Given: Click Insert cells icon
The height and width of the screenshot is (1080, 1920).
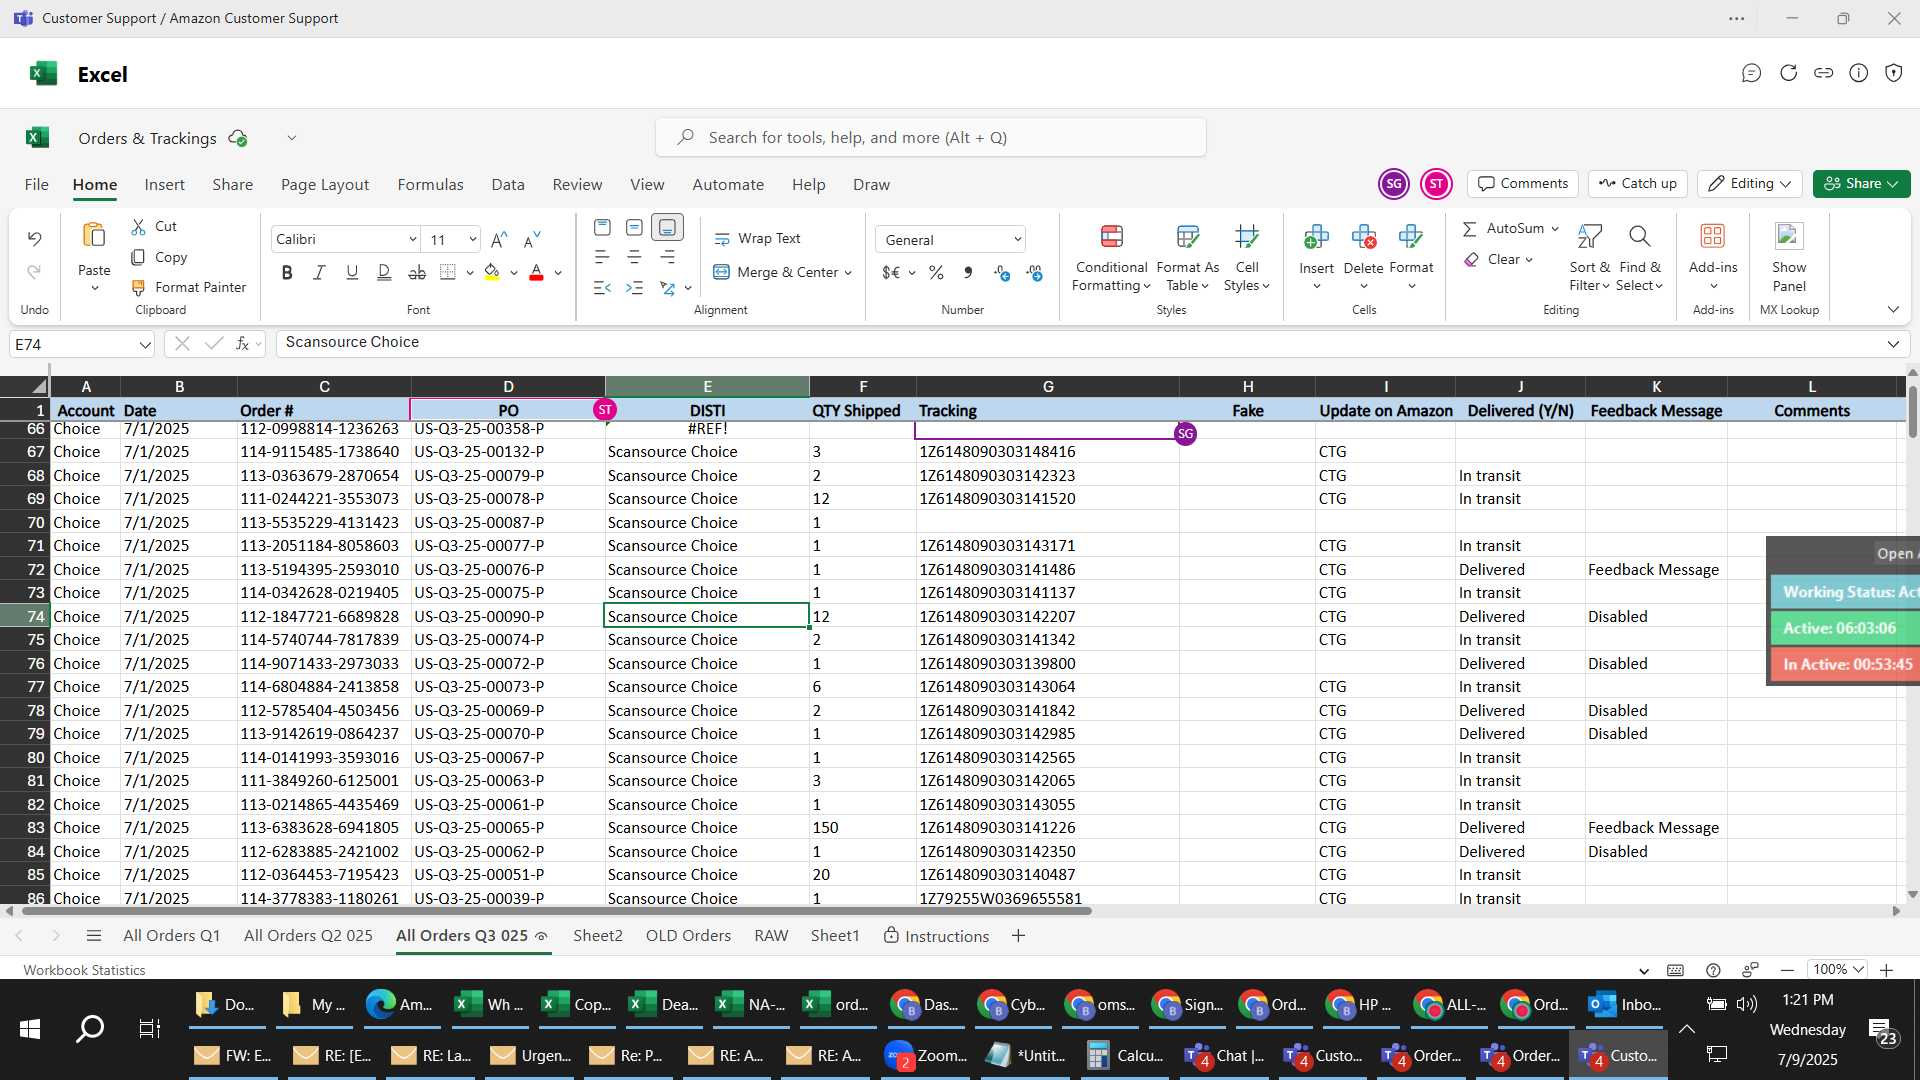Looking at the screenshot, I should (1316, 237).
